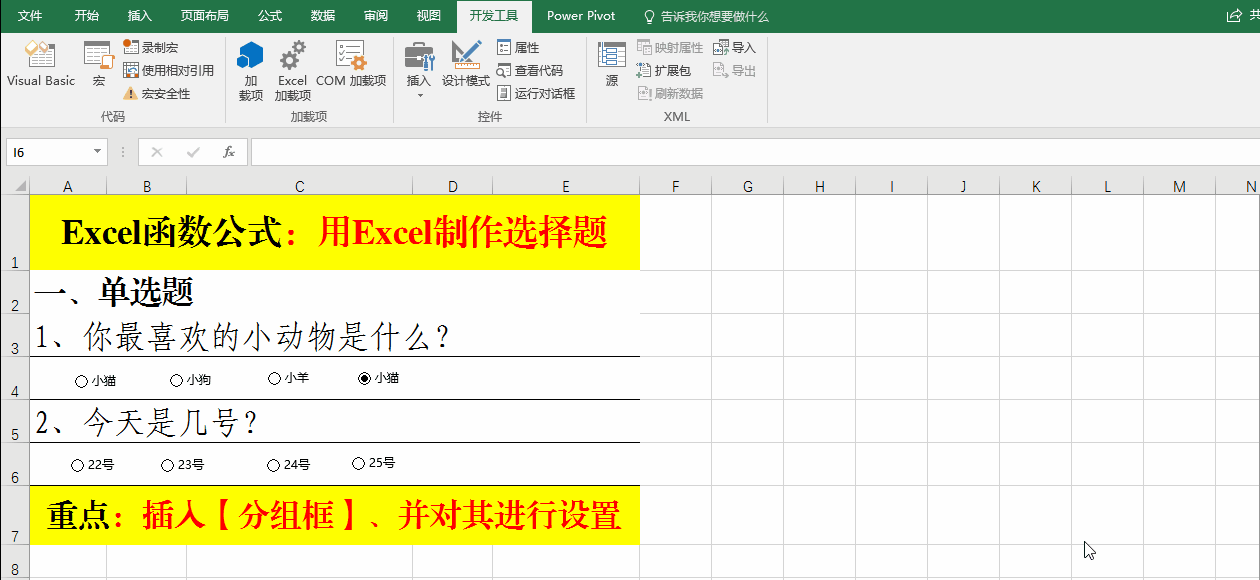
Task: Open Excel 加载项 dialog
Action: [x=292, y=70]
